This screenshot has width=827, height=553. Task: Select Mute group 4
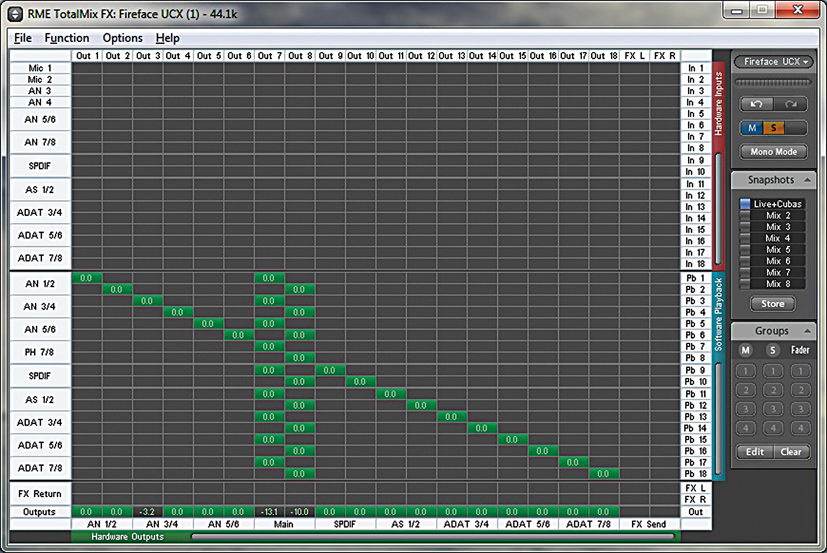[x=746, y=428]
